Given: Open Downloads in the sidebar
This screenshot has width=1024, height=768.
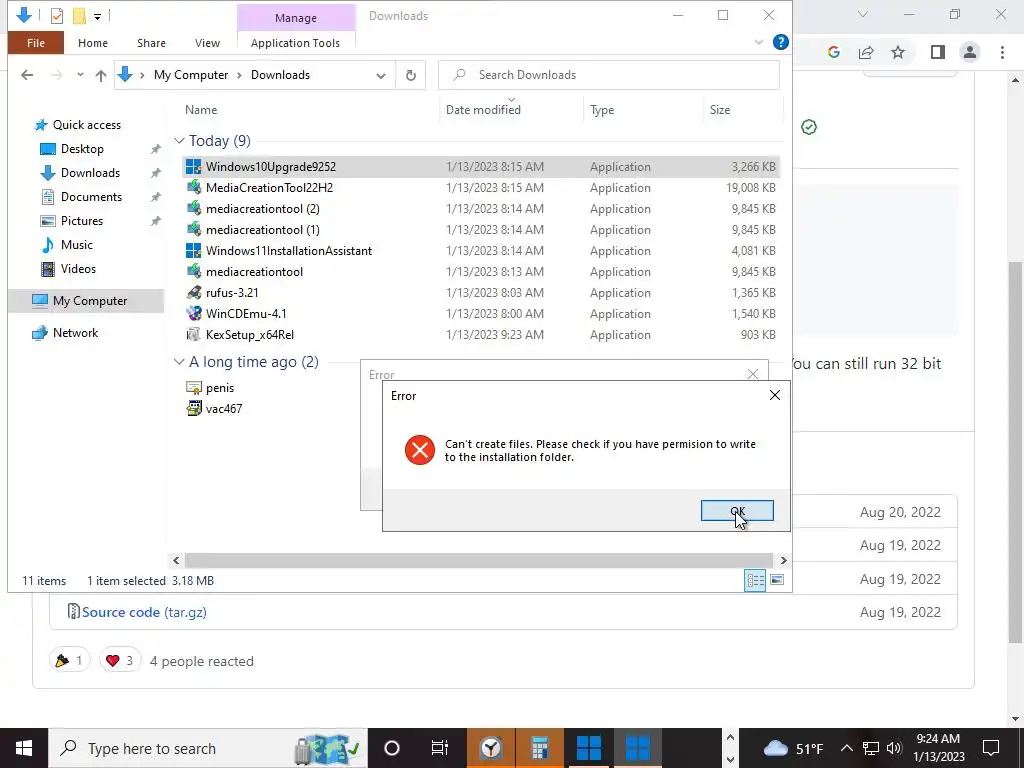Looking at the screenshot, I should [x=90, y=173].
